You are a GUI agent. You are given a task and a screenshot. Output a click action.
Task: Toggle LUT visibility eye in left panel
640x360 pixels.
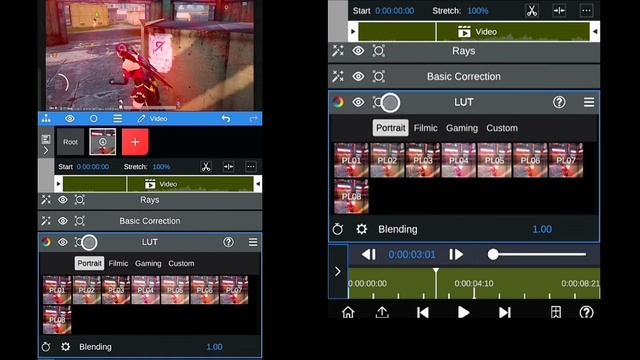pyautogui.click(x=62, y=242)
